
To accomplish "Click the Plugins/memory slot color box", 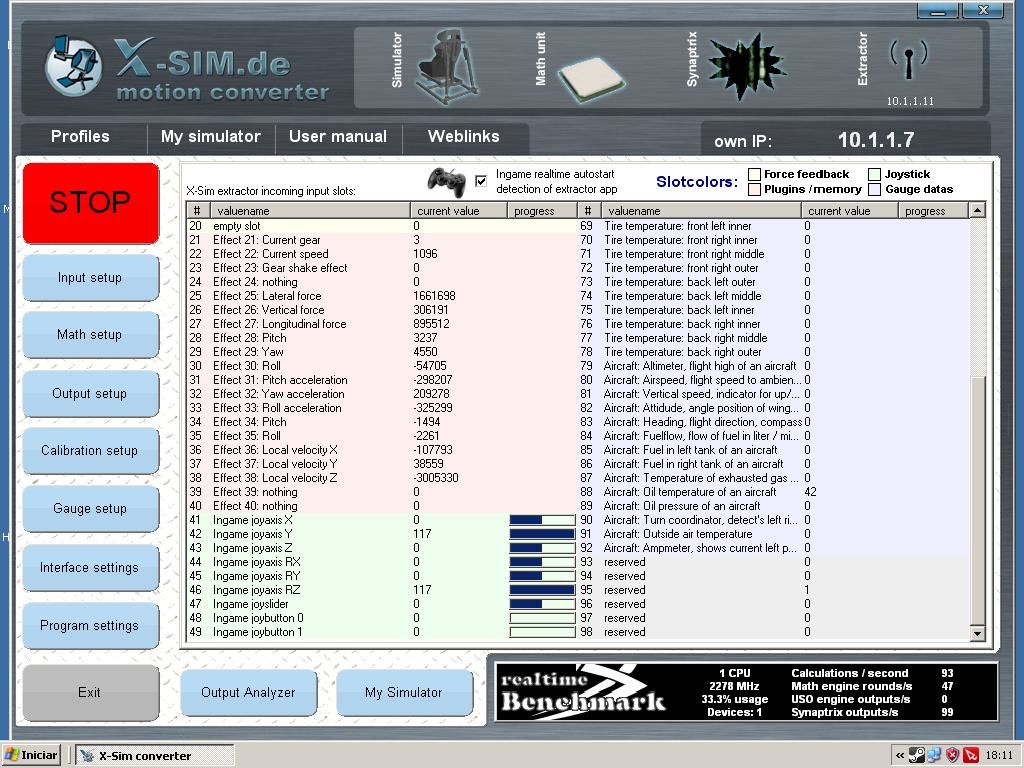I will 755,189.
